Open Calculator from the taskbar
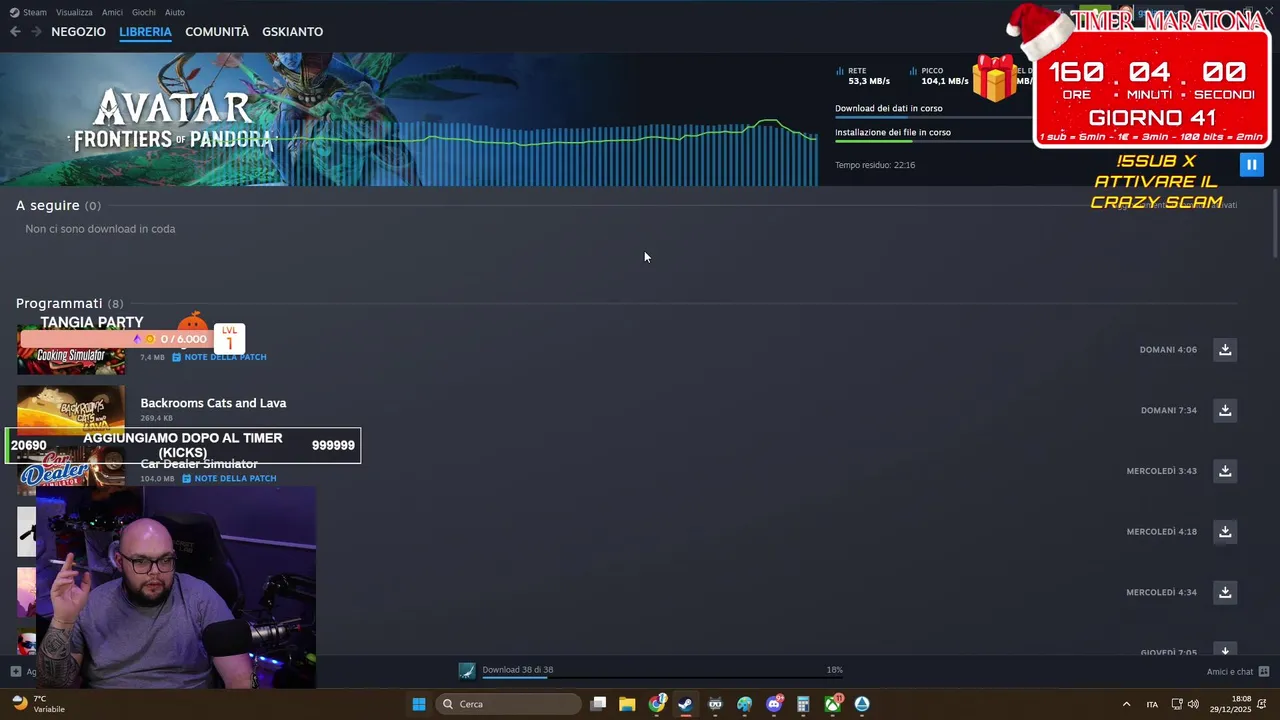 [x=803, y=704]
